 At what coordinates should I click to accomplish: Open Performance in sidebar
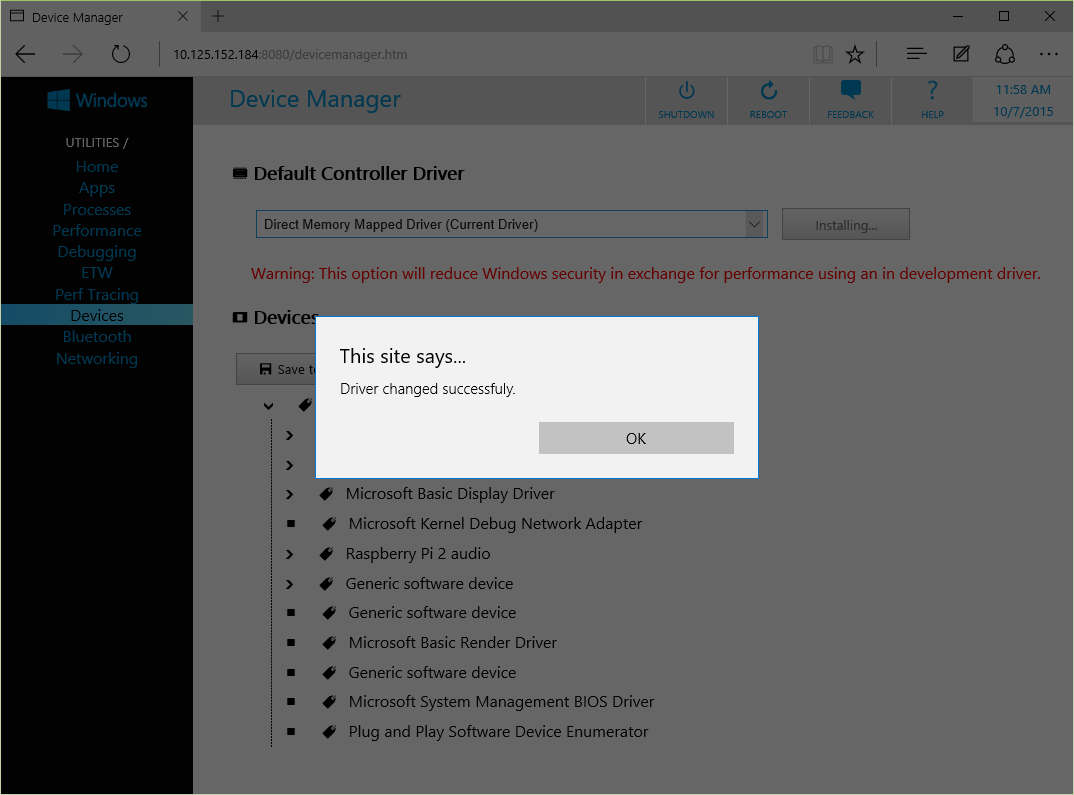[x=97, y=231]
